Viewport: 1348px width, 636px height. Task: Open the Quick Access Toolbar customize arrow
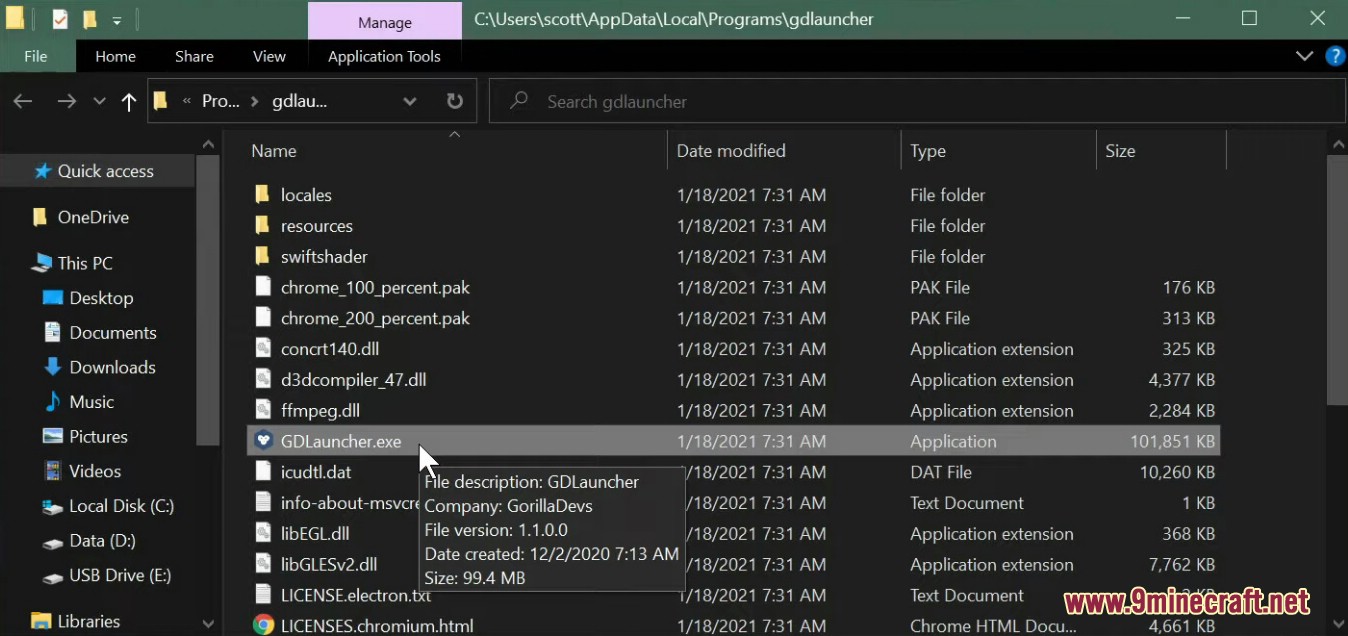[x=117, y=20]
